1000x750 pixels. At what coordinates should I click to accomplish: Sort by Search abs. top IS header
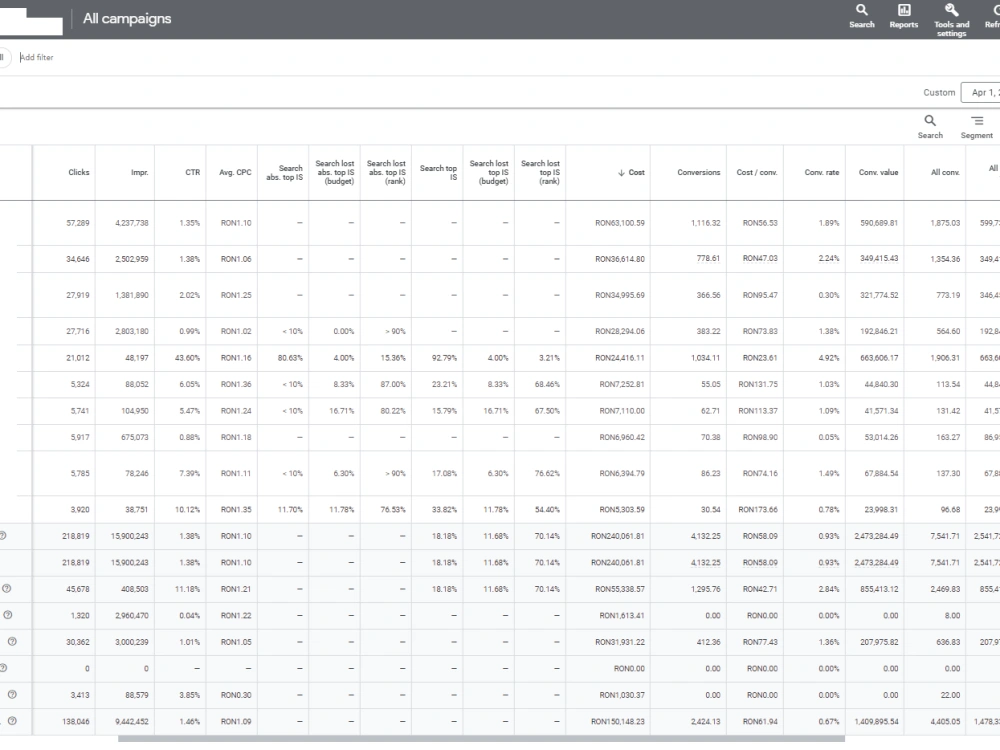284,172
